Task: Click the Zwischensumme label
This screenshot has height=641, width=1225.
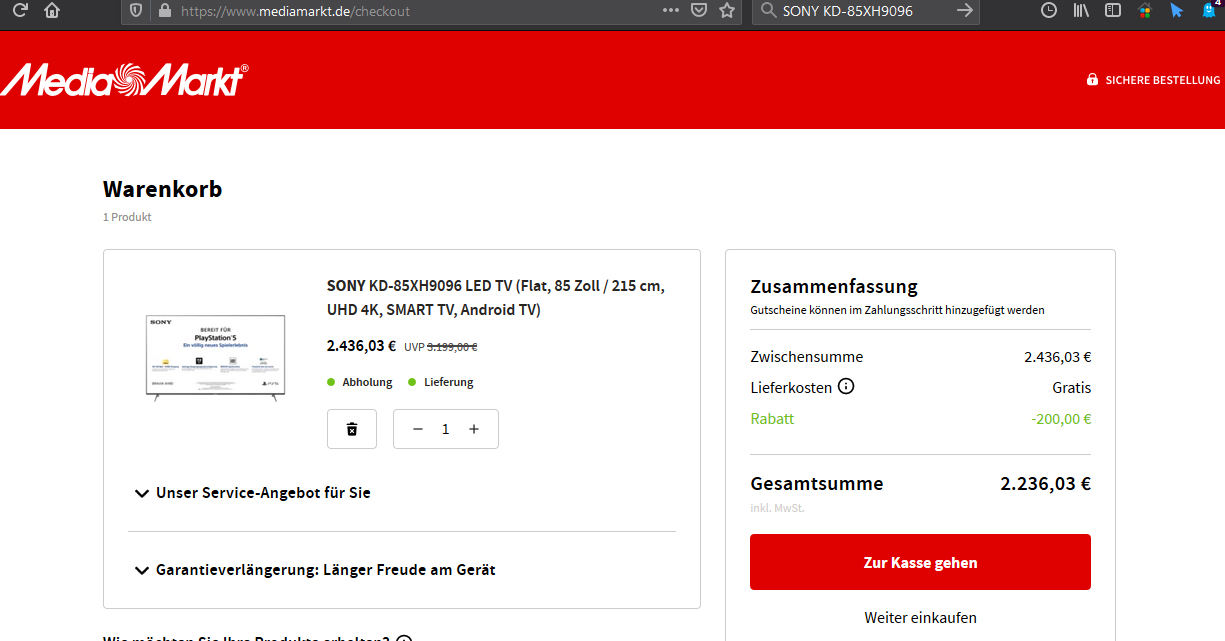Action: click(x=807, y=357)
